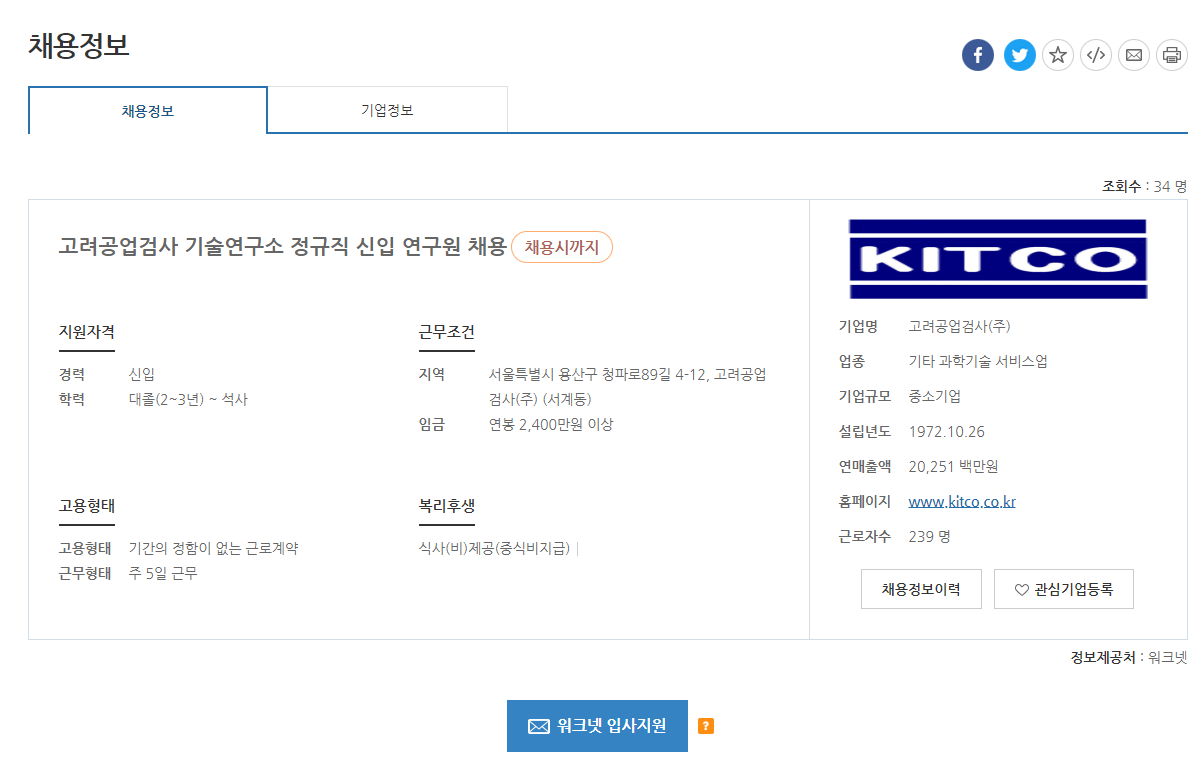Screen dimensions: 1204x769
Task: Click the 복리후생 section heading
Action: coord(447,506)
